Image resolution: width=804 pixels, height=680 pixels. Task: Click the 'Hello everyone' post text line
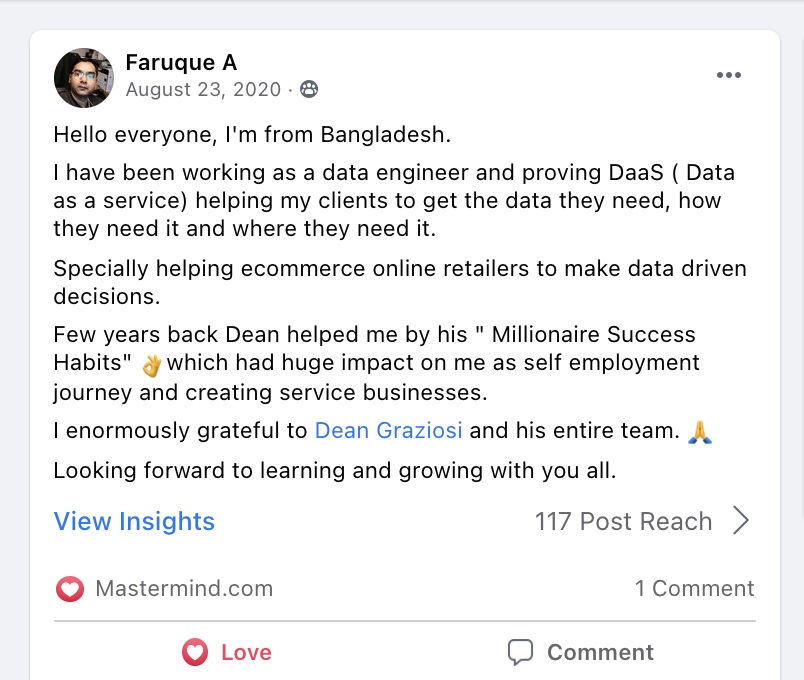(x=252, y=135)
